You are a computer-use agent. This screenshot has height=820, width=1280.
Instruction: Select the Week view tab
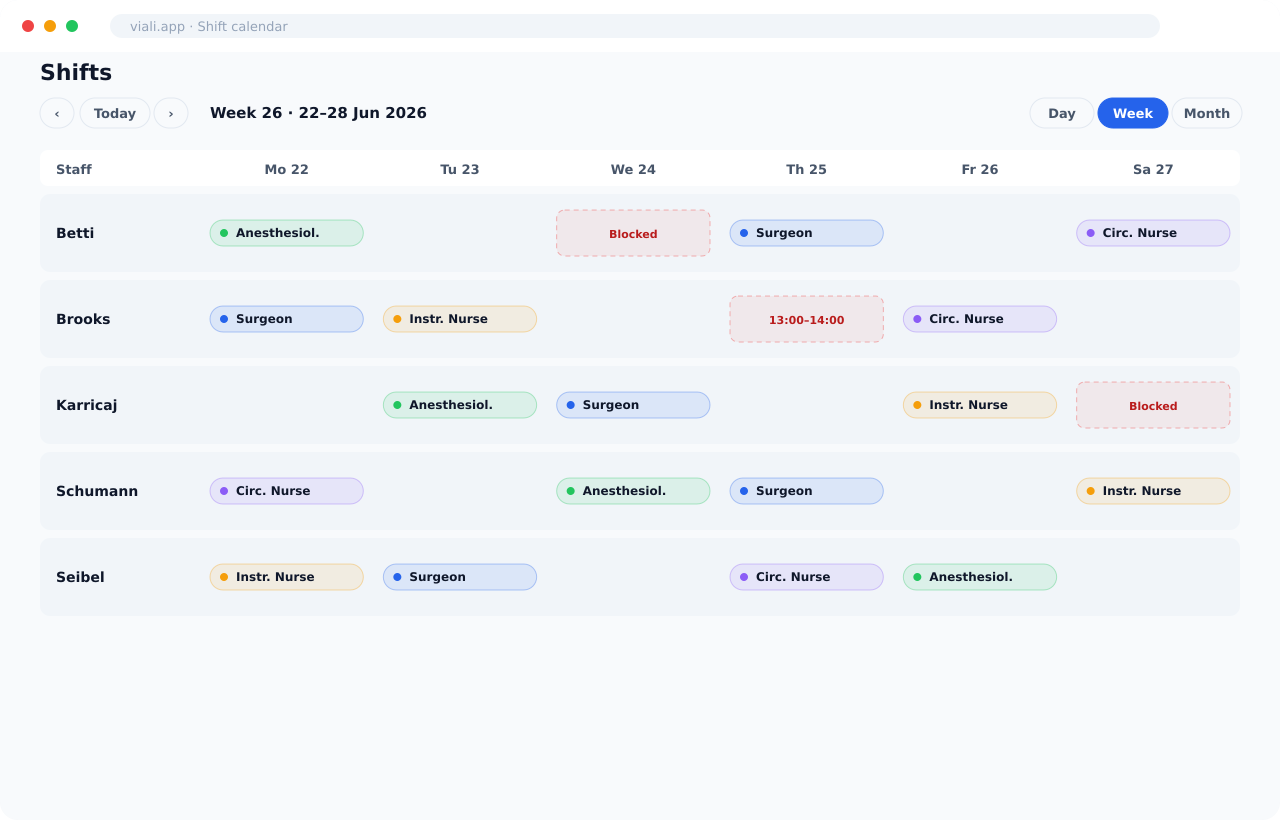(1133, 113)
